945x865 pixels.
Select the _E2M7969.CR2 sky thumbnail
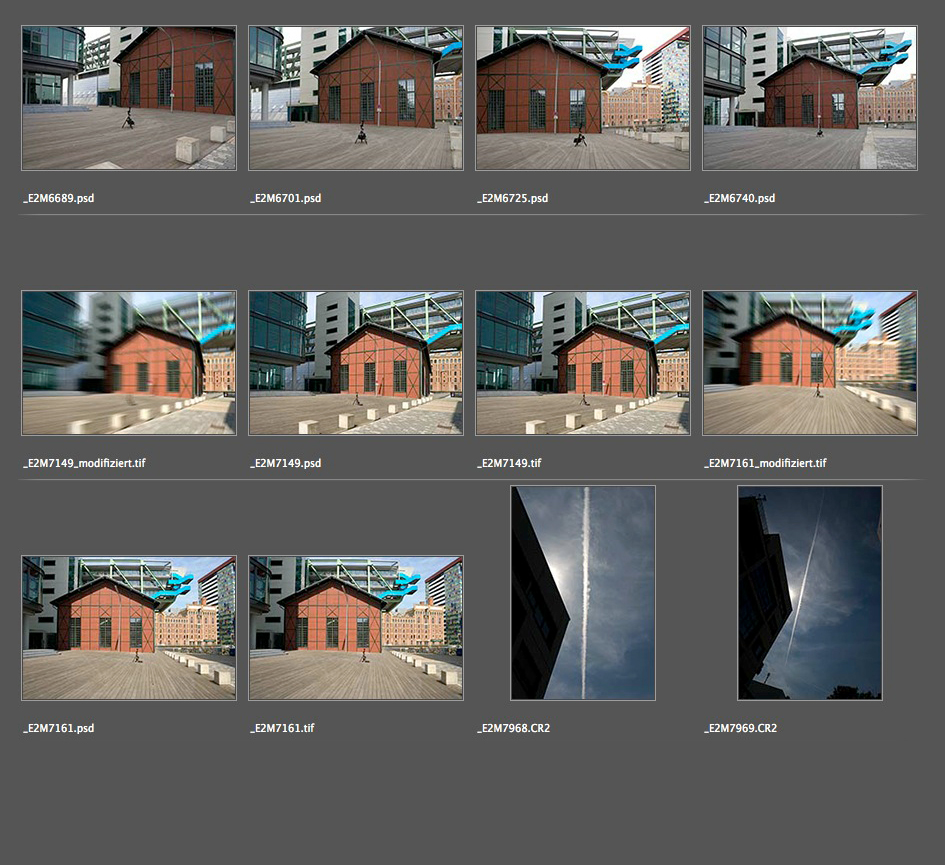(x=810, y=593)
